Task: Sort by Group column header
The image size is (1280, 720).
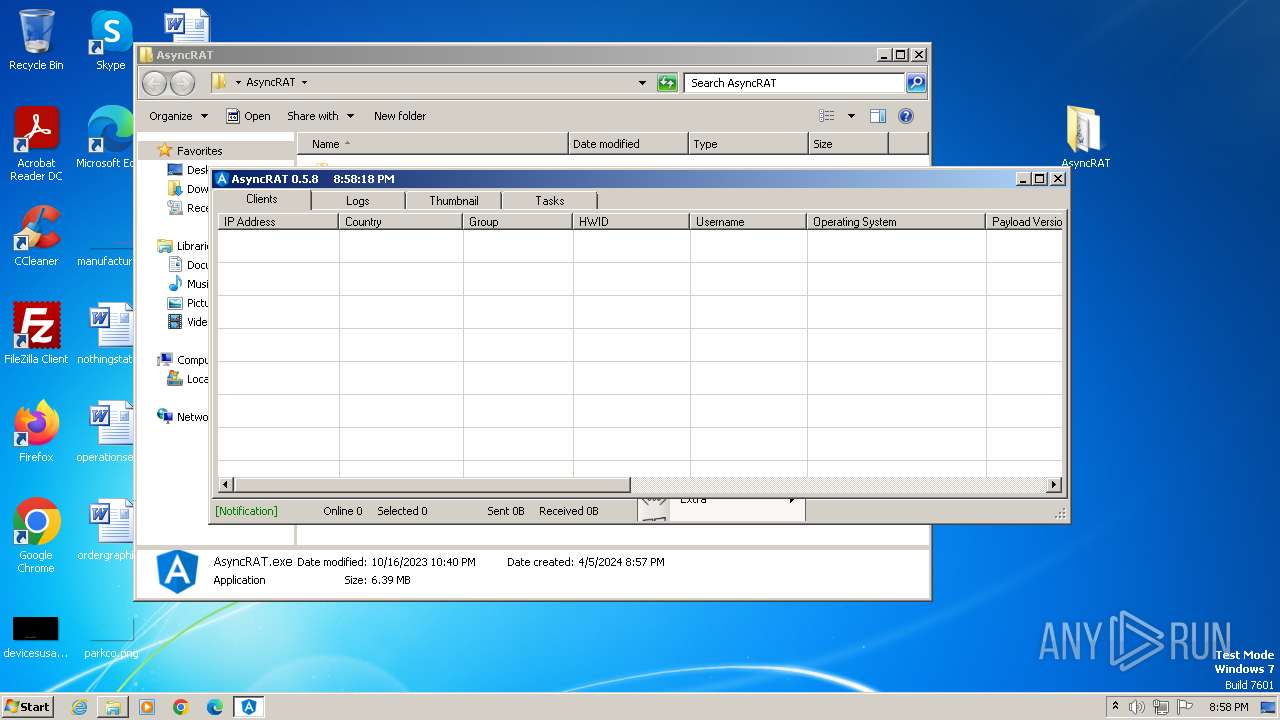Action: (518, 222)
